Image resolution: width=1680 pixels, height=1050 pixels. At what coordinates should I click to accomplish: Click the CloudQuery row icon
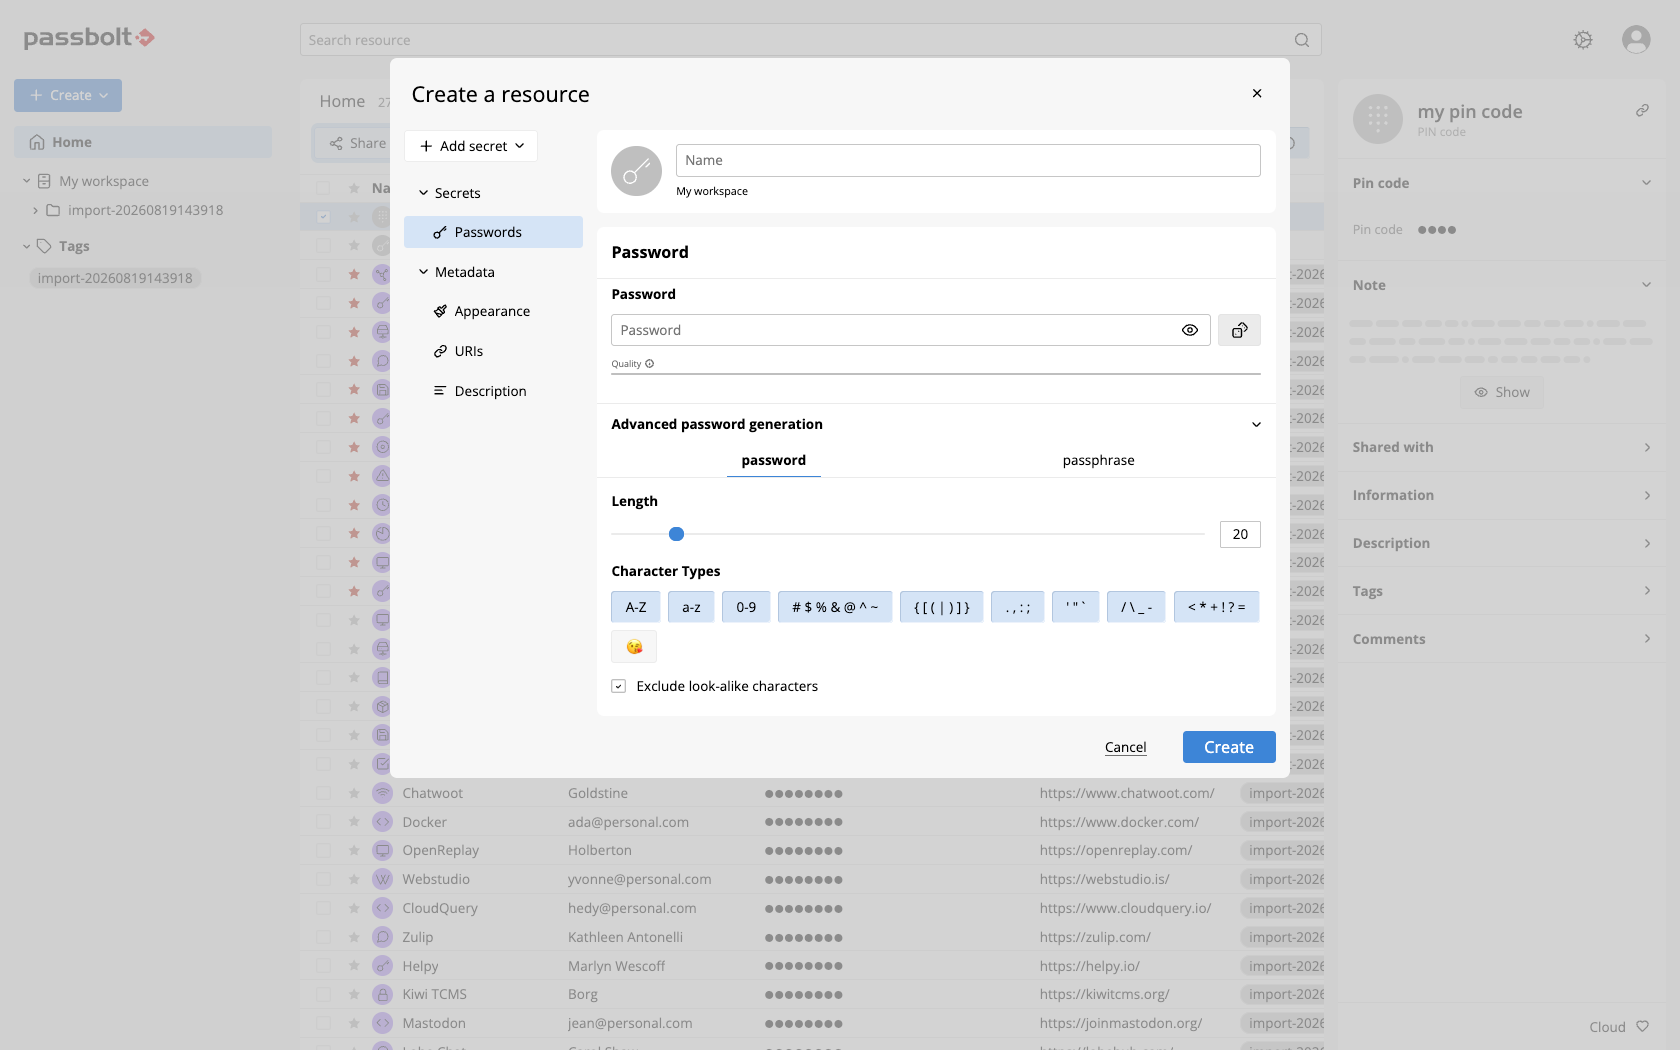[x=382, y=908]
